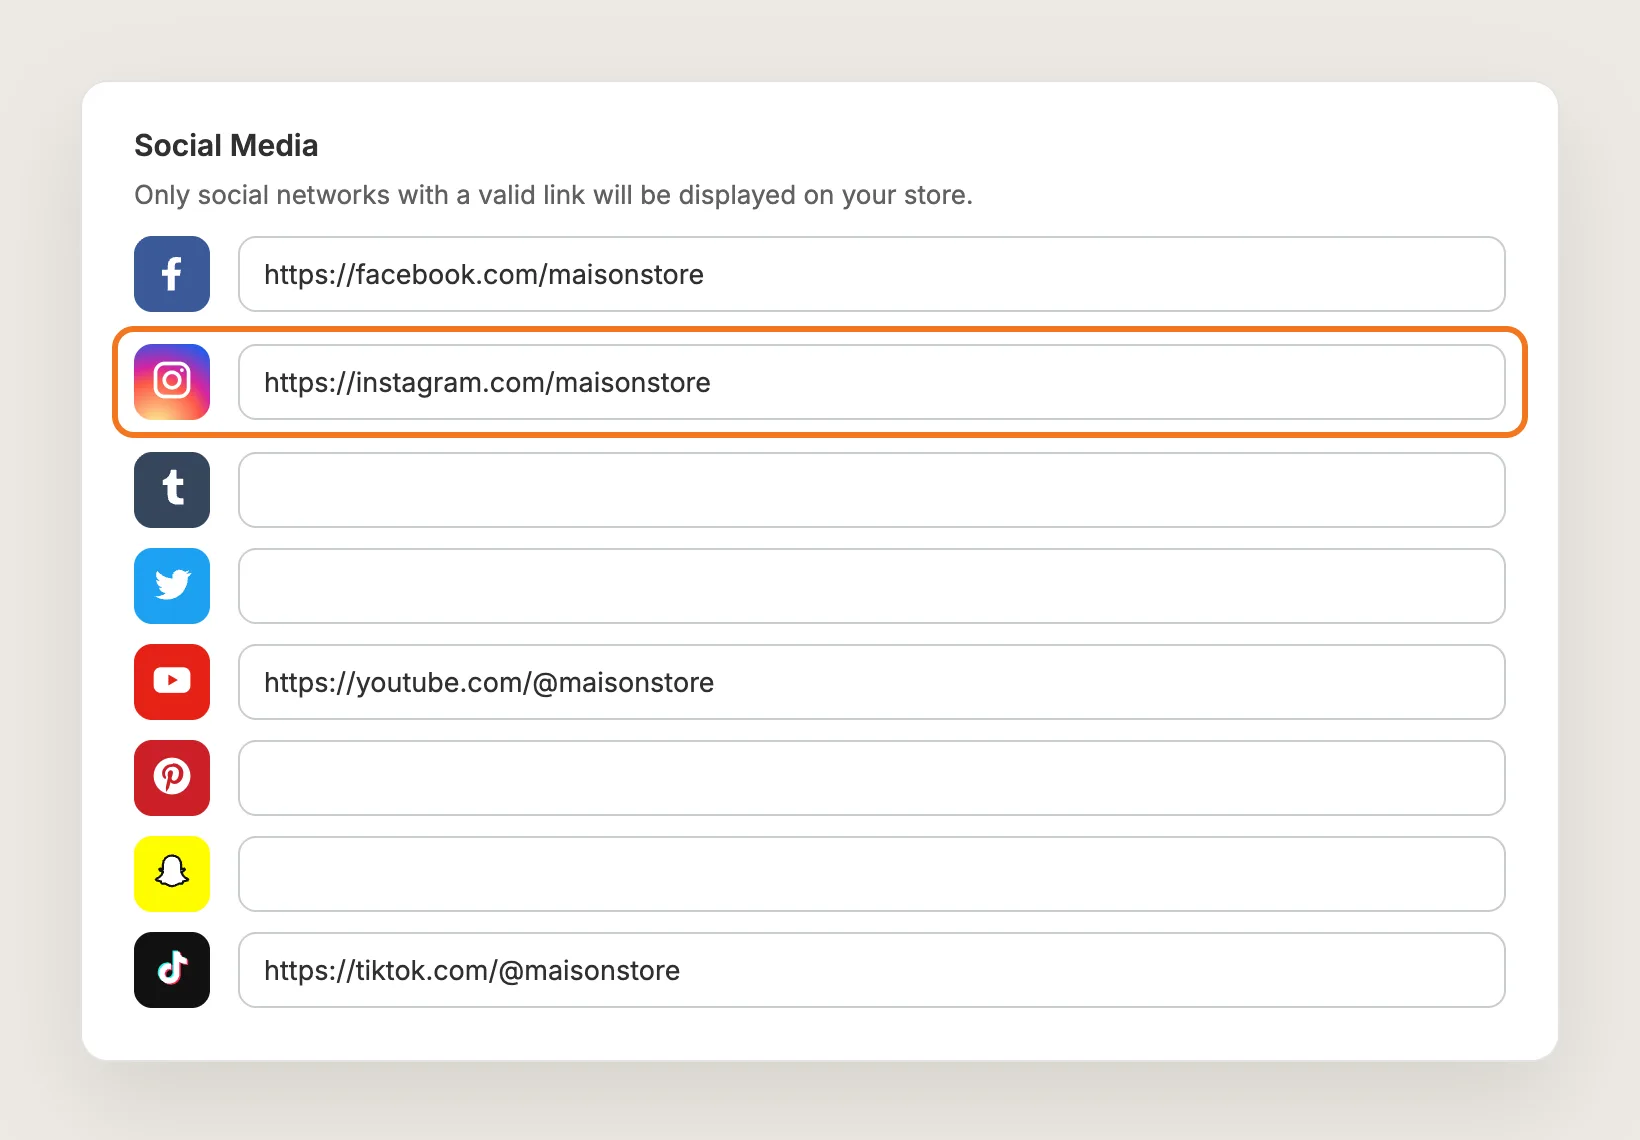1640x1140 pixels.
Task: Focus the YouTube link input field
Action: point(872,682)
